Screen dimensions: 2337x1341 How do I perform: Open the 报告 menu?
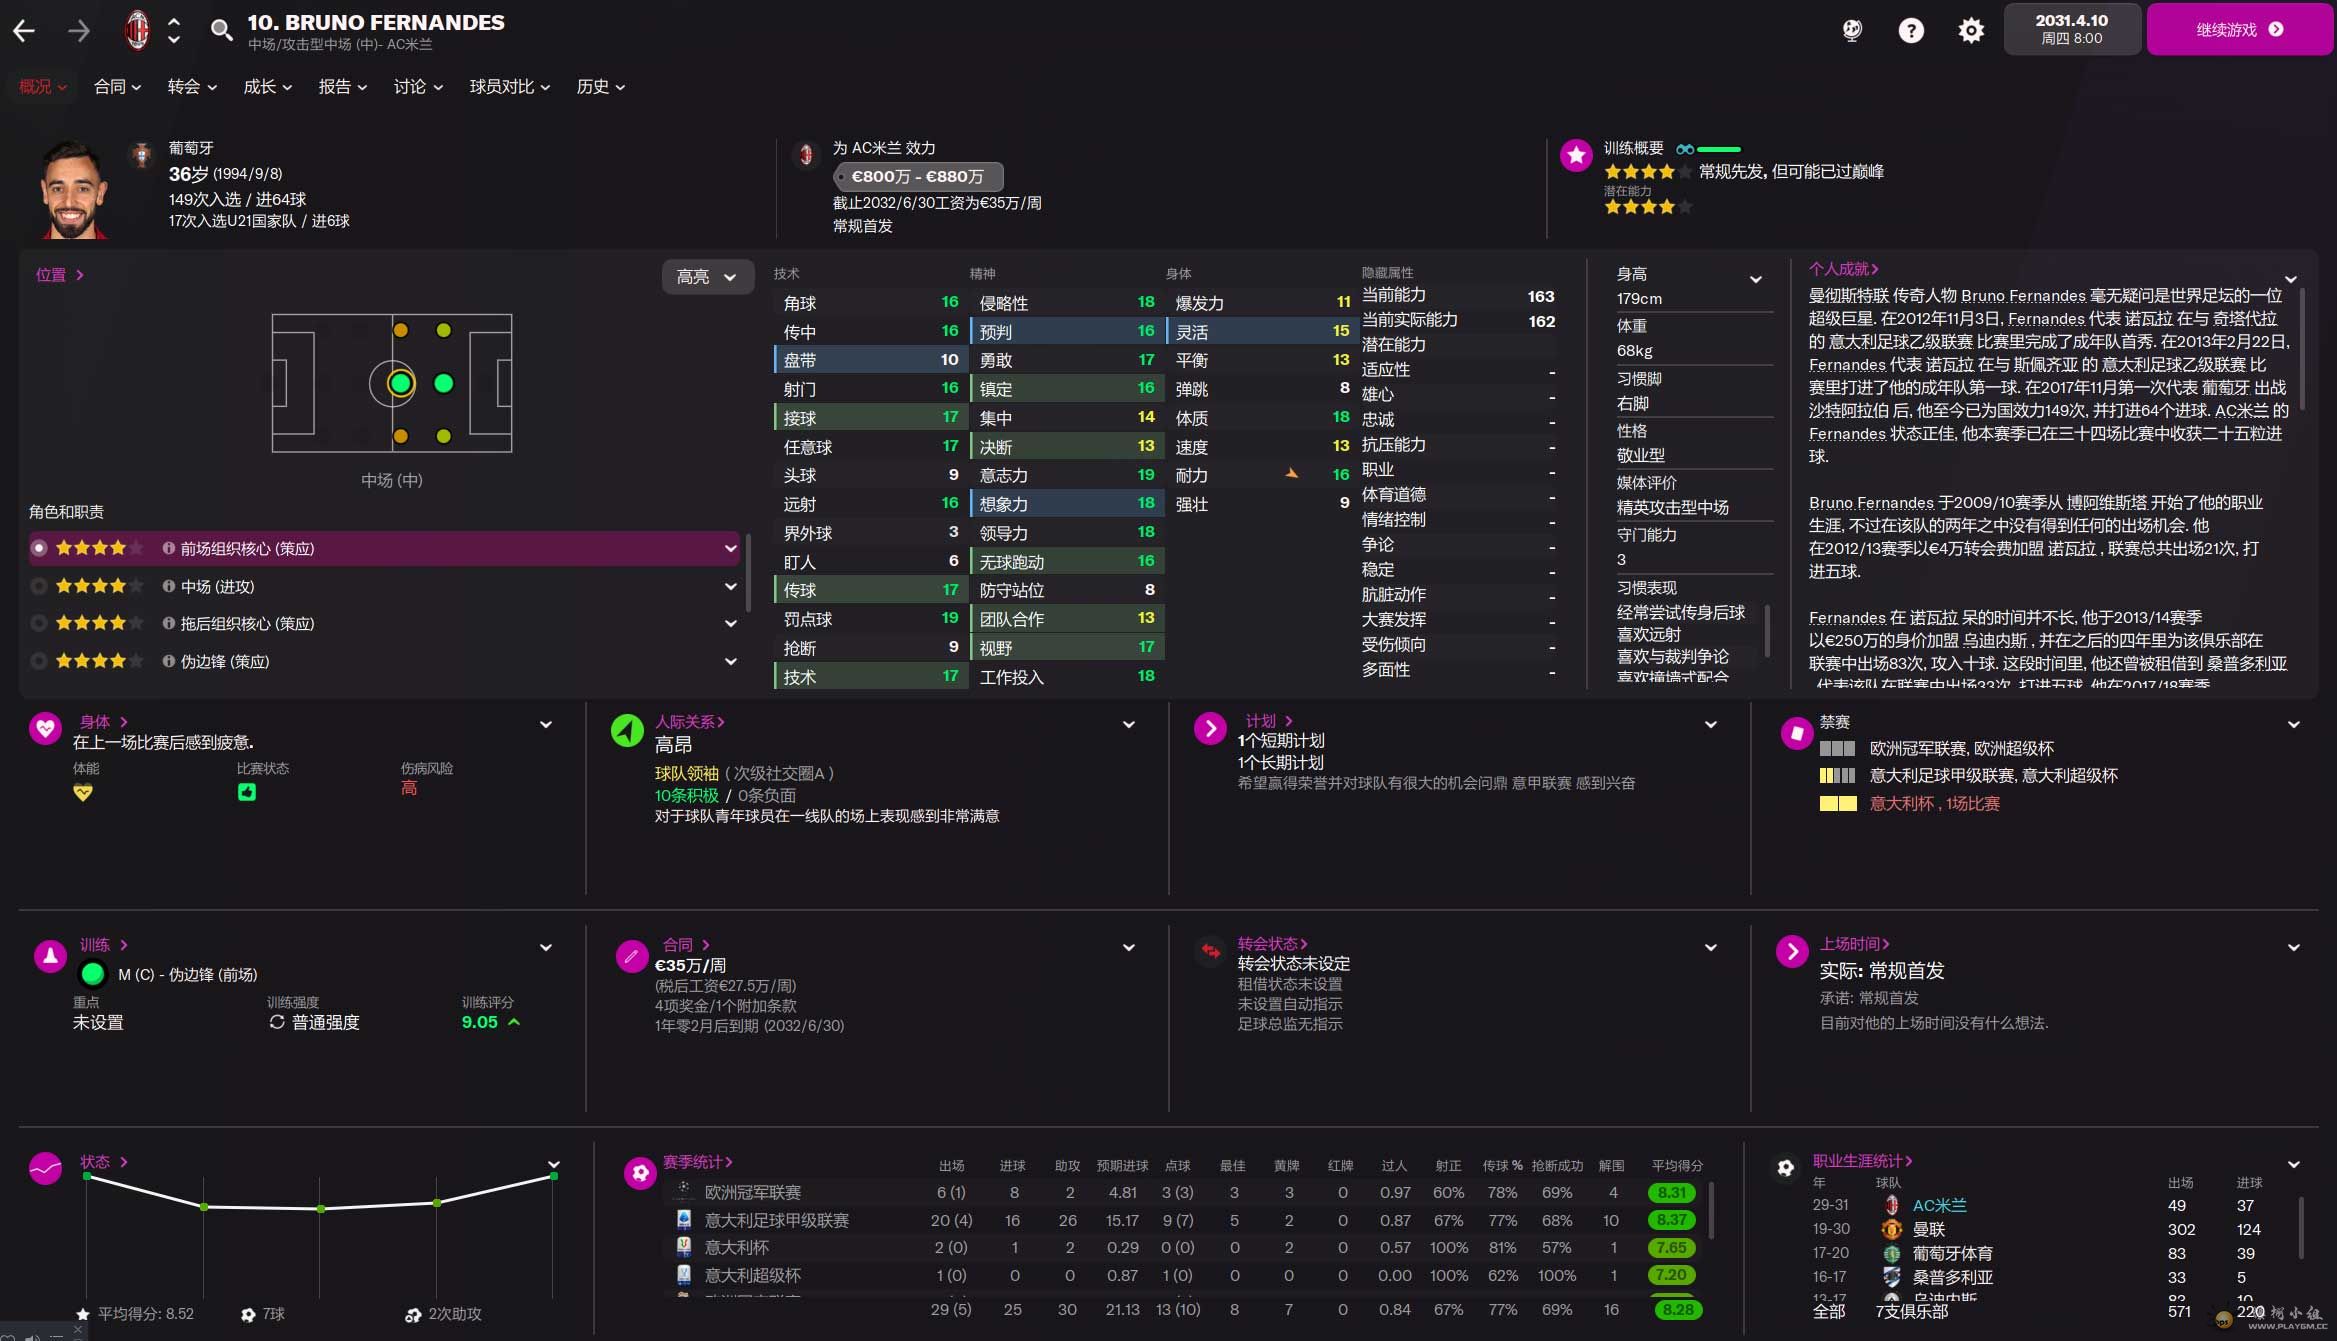click(342, 87)
